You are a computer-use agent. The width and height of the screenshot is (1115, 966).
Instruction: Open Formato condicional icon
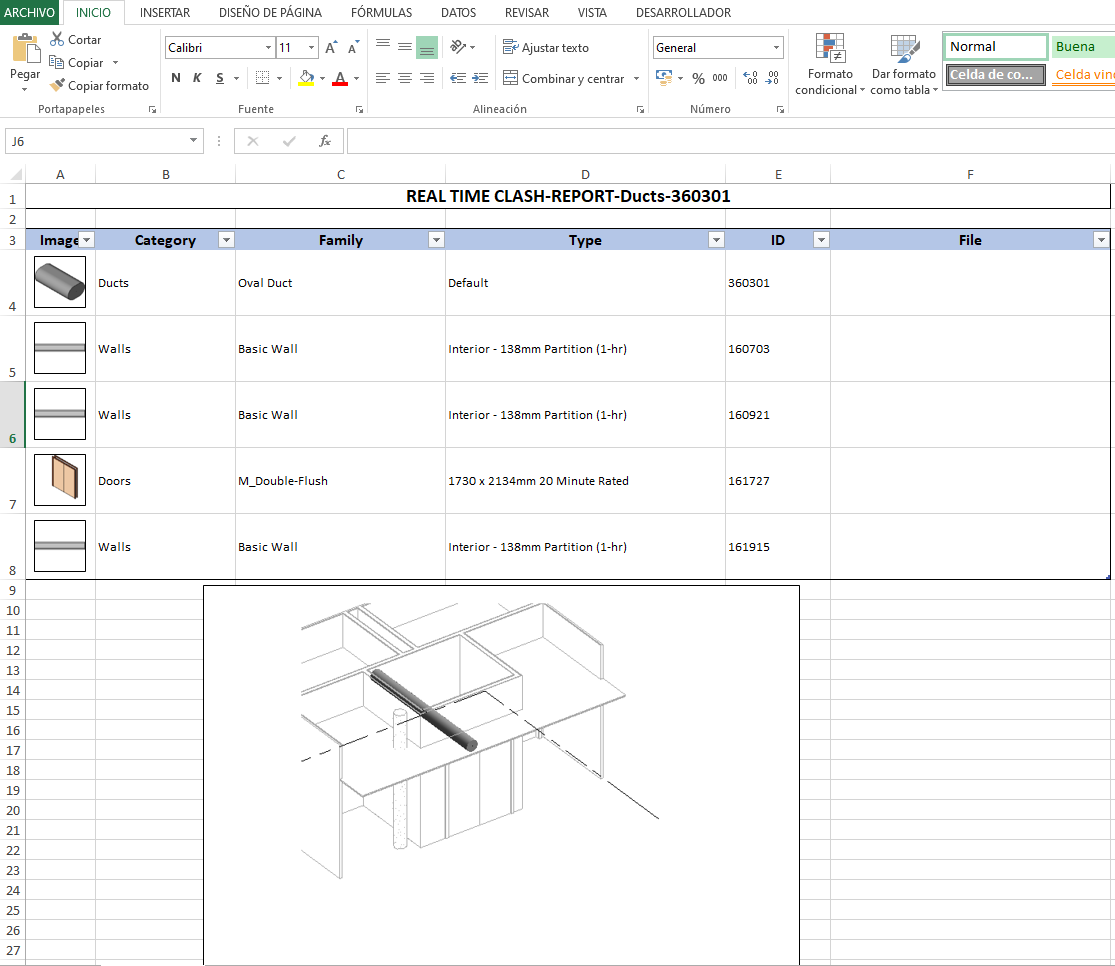[x=830, y=48]
